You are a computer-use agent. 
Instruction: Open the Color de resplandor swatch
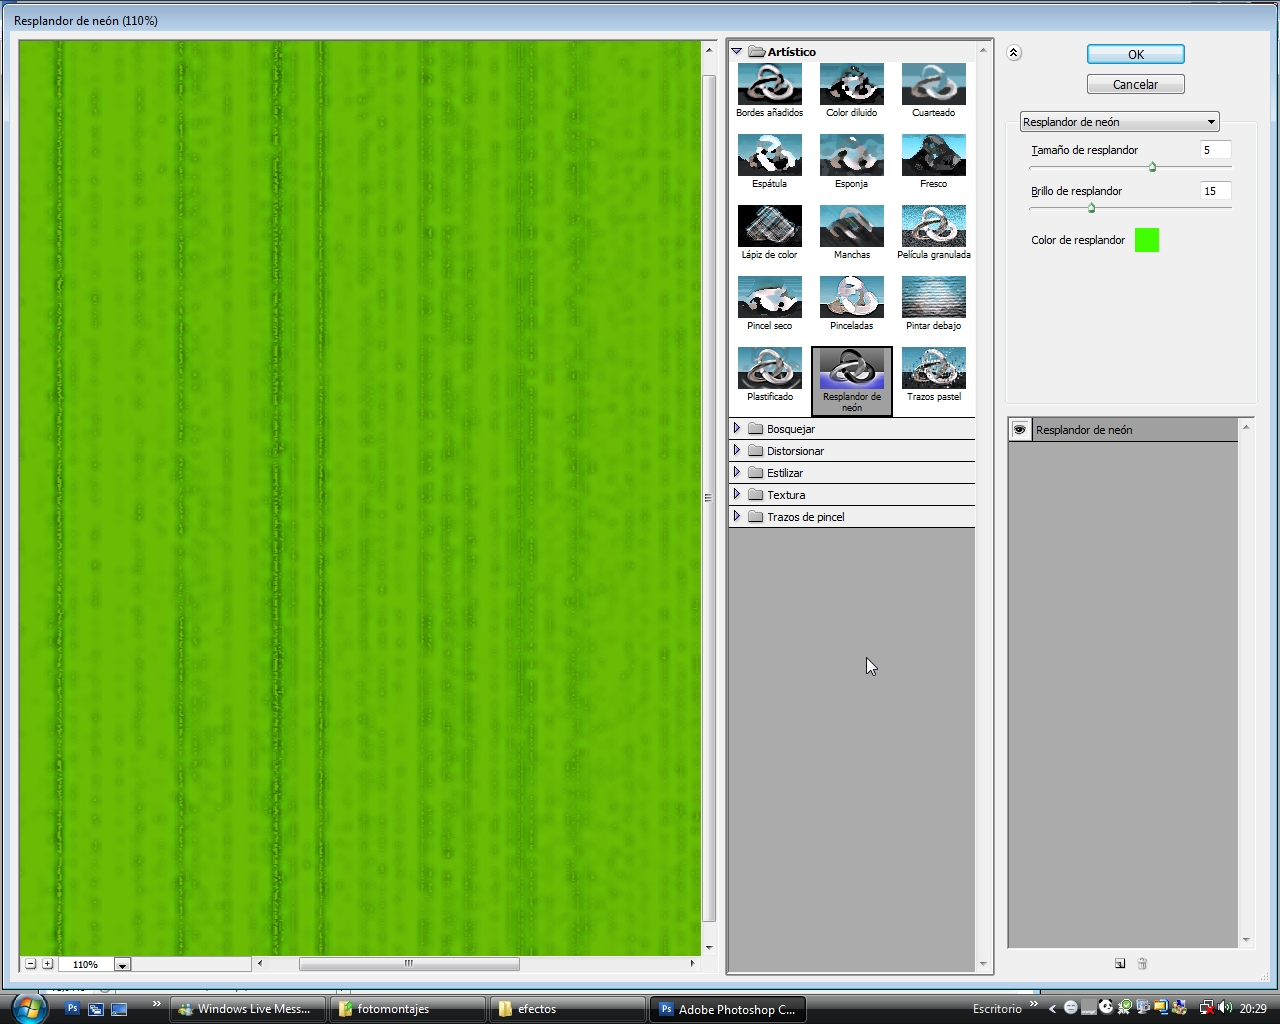(x=1147, y=240)
